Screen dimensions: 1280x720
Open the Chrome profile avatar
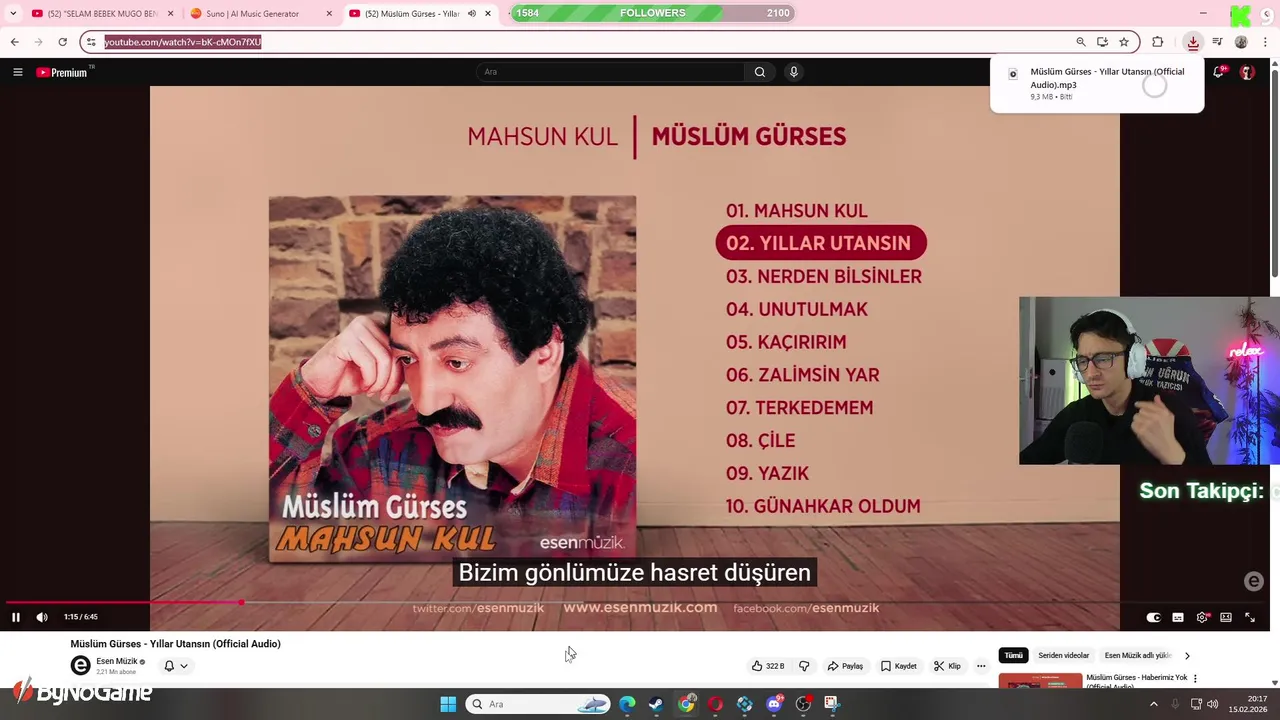[1241, 42]
